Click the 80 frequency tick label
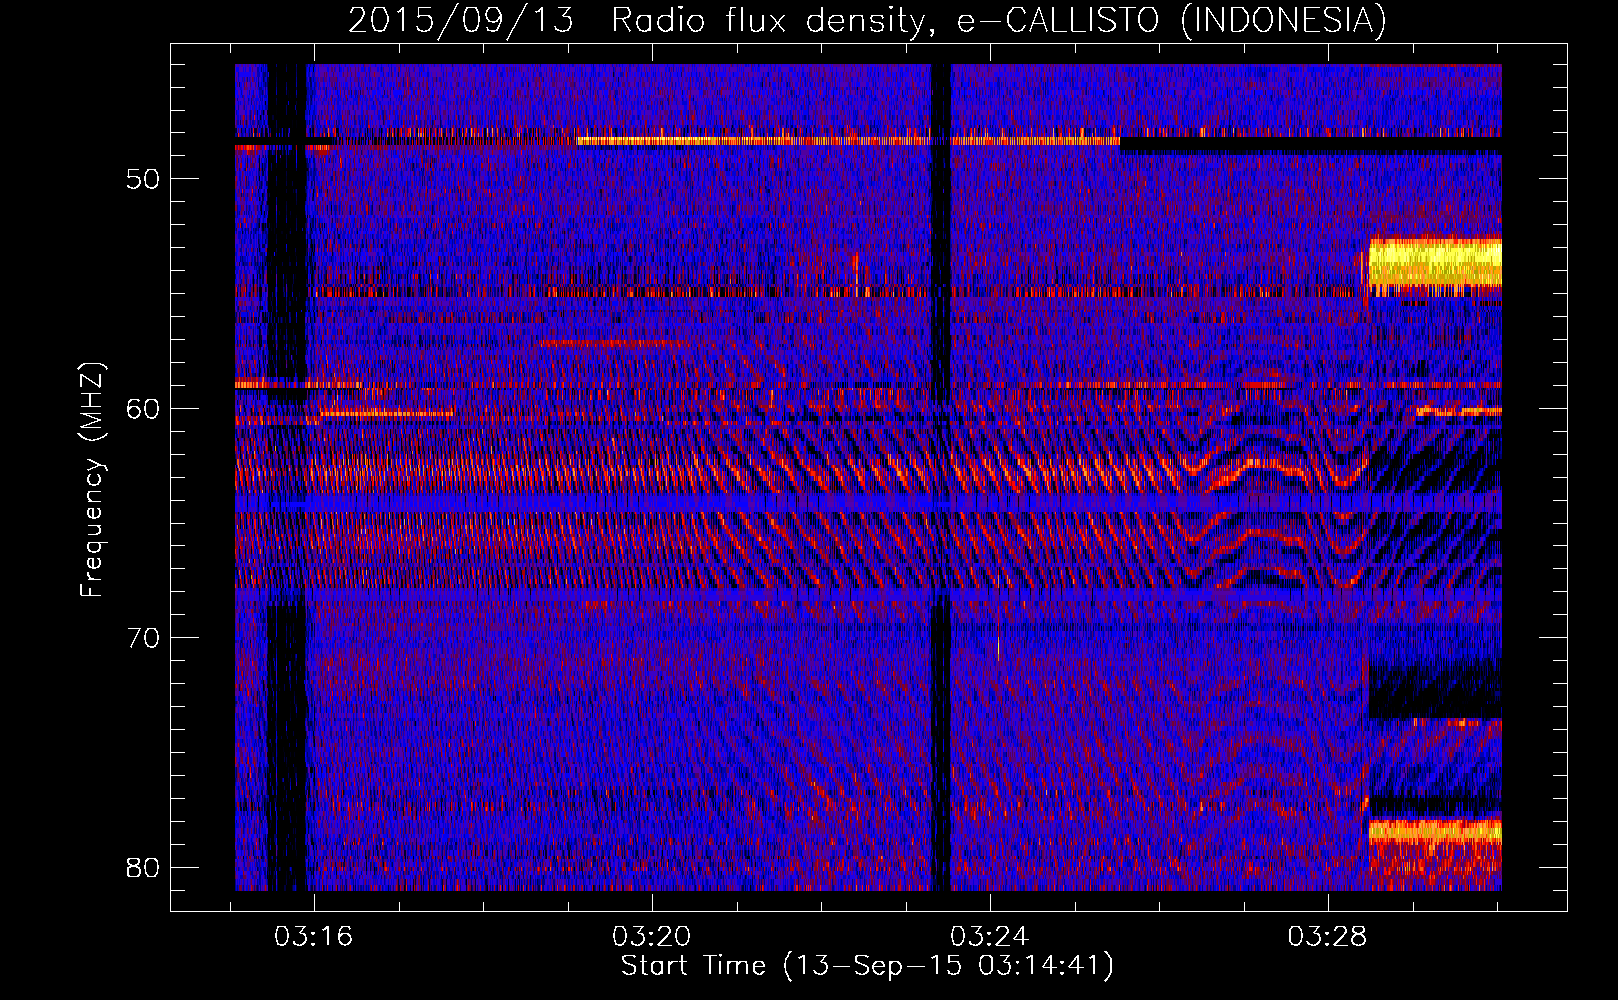This screenshot has height=1000, width=1618. pos(143,867)
